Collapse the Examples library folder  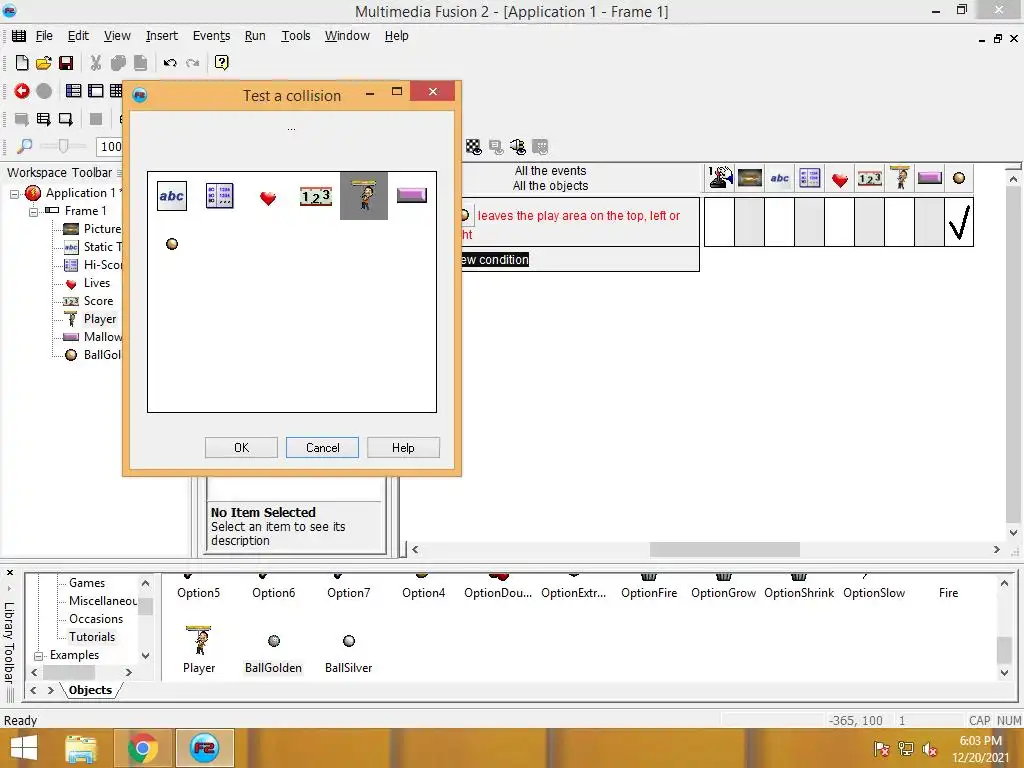pos(39,656)
